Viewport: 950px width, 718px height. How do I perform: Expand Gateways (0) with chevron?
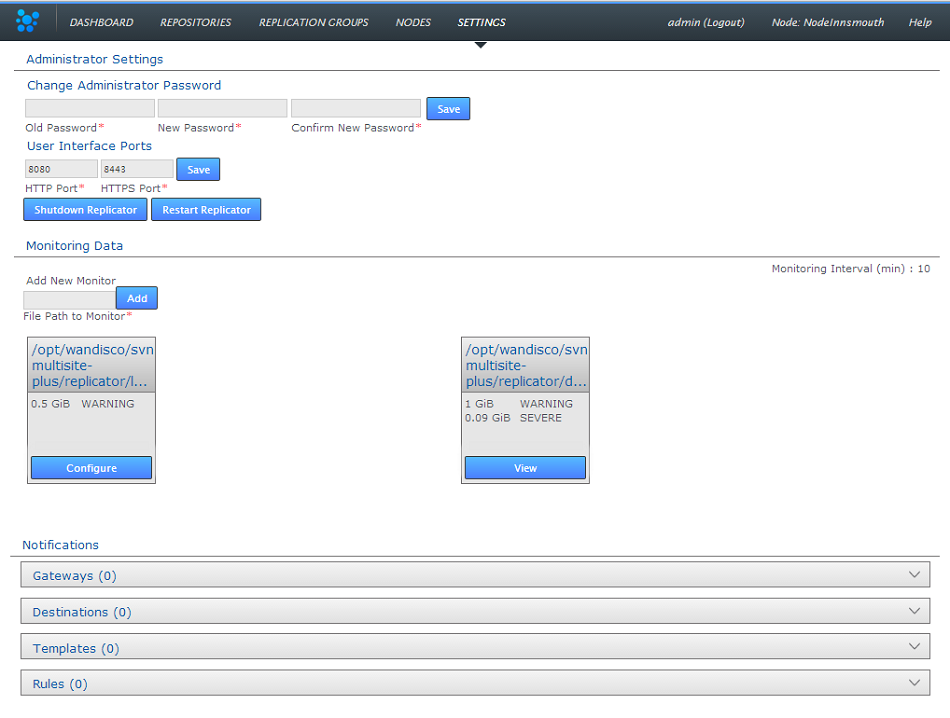coord(914,574)
